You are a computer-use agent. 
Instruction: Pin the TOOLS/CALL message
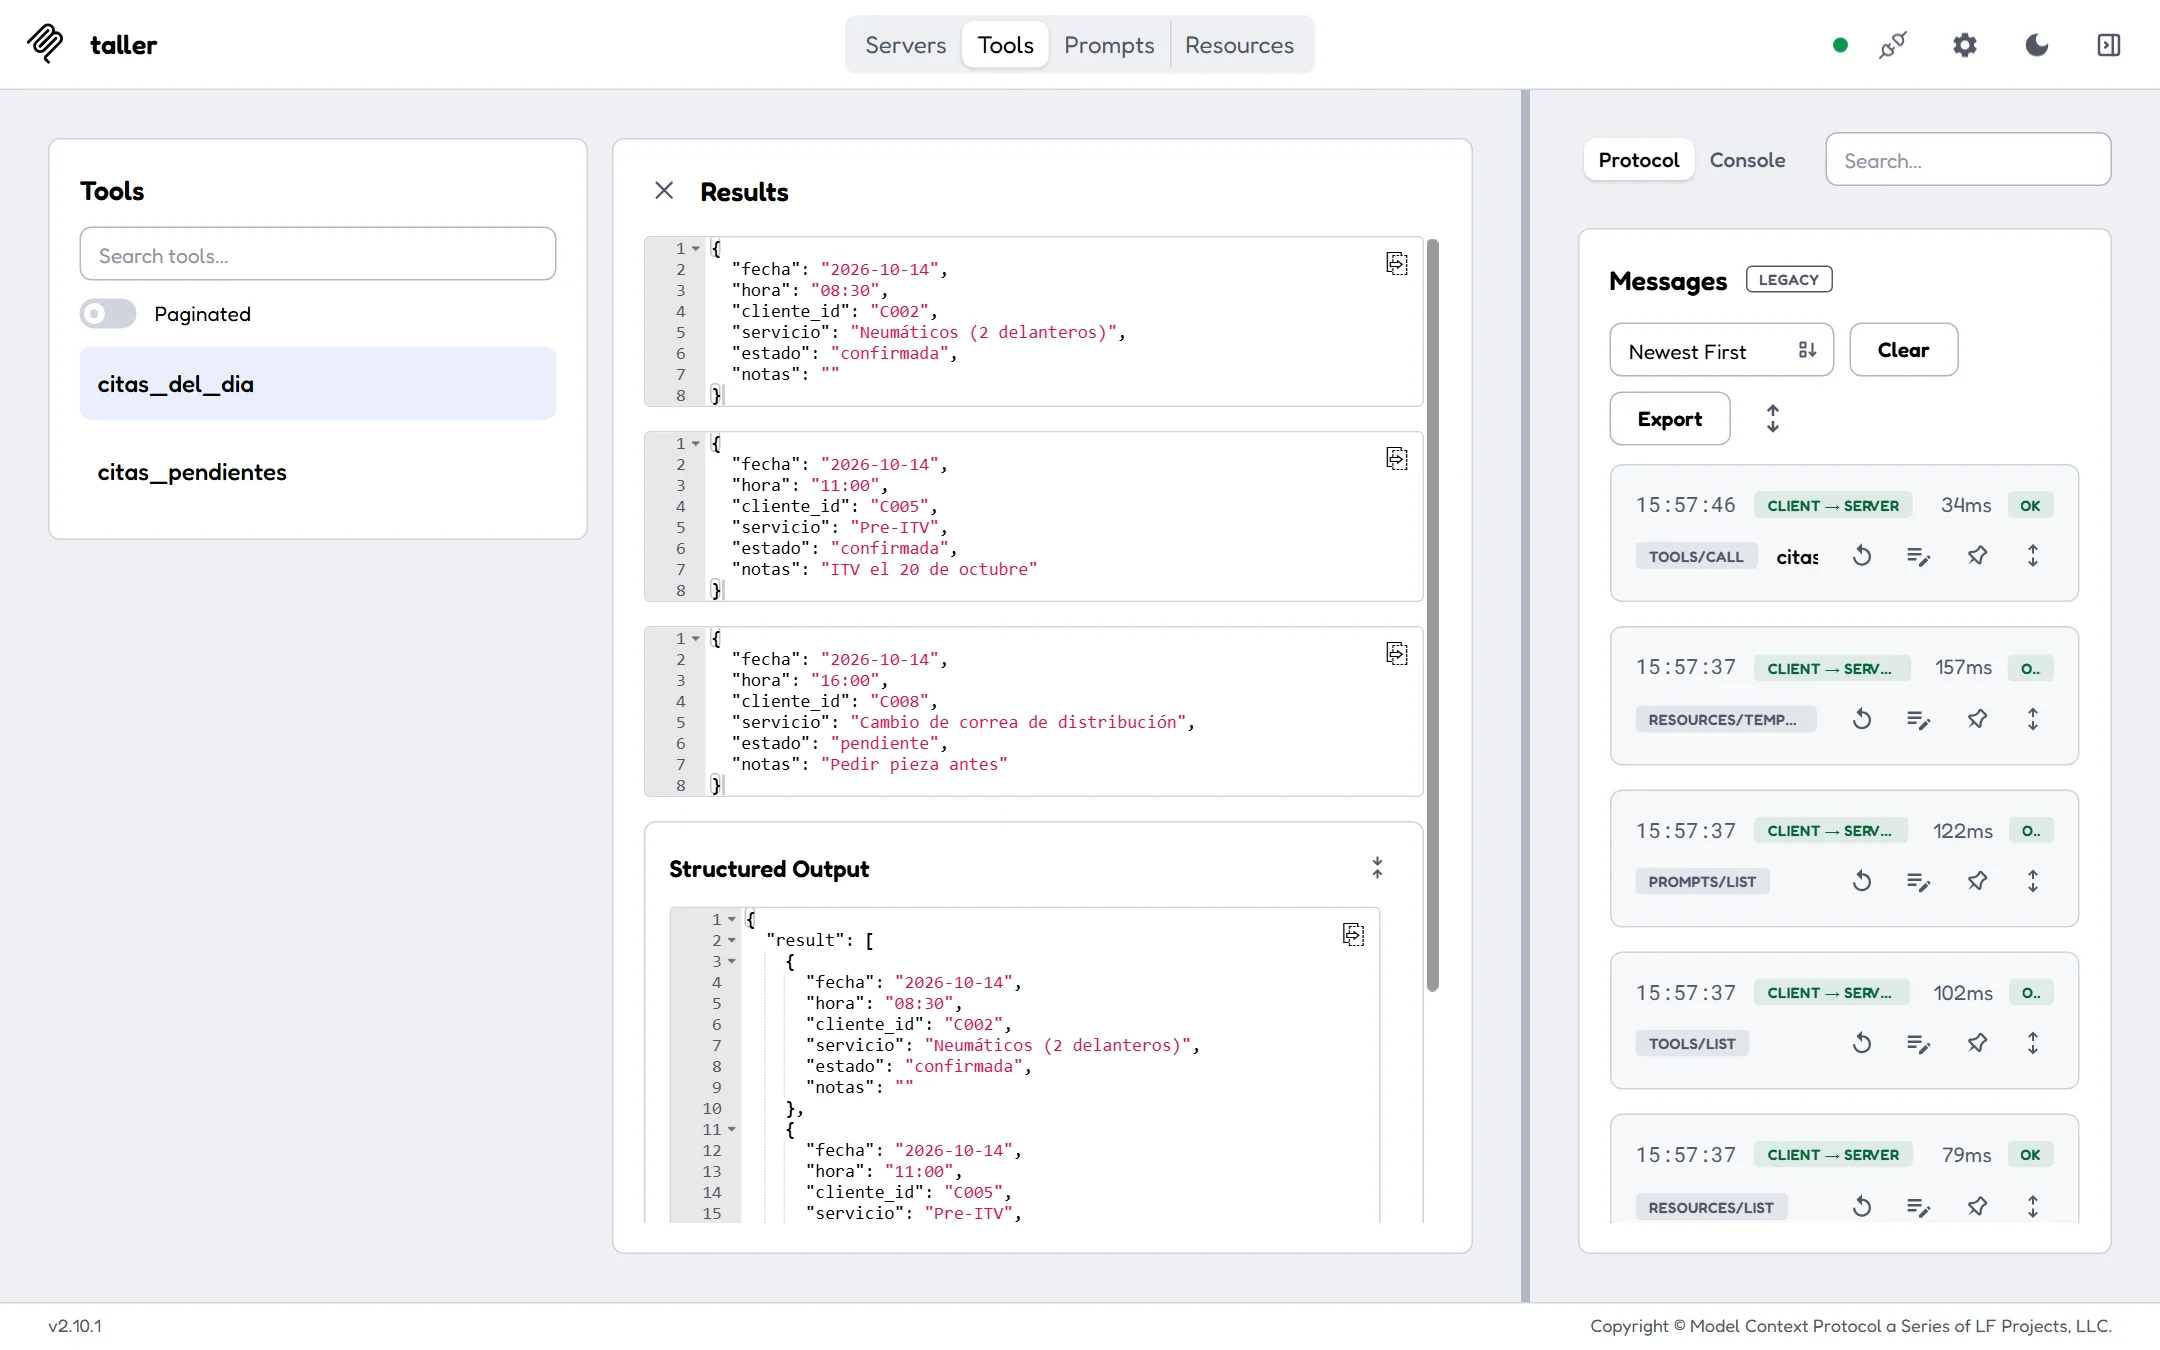[1977, 556]
